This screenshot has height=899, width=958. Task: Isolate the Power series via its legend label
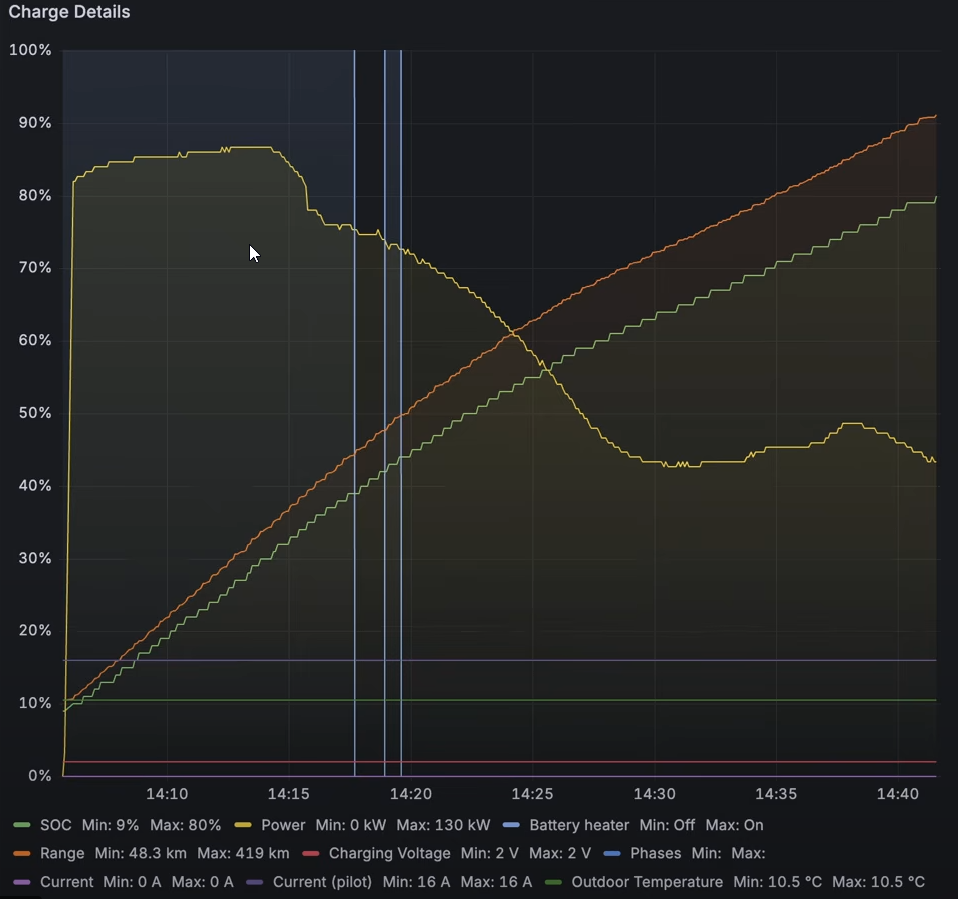(x=283, y=825)
